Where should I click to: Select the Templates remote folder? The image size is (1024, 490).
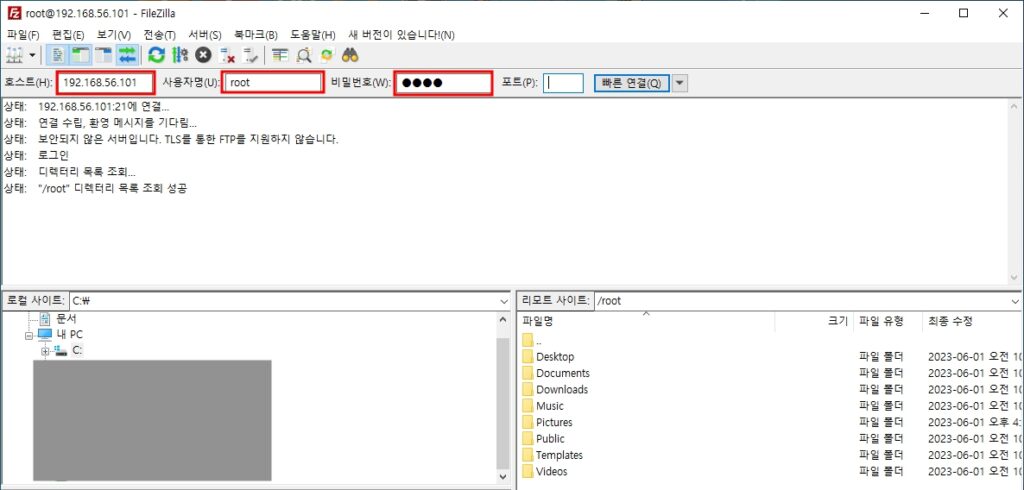[x=559, y=455]
